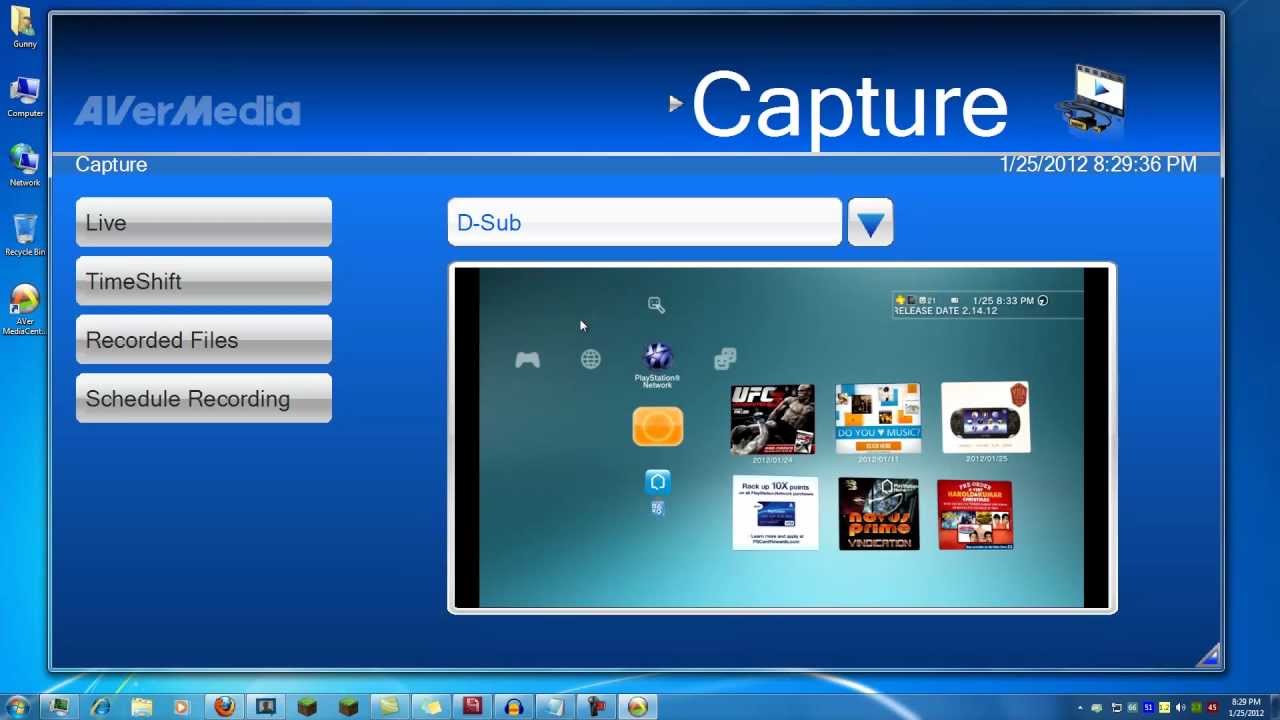Open the volume speaker tray icon
This screenshot has width=1280, height=720.
point(1180,708)
